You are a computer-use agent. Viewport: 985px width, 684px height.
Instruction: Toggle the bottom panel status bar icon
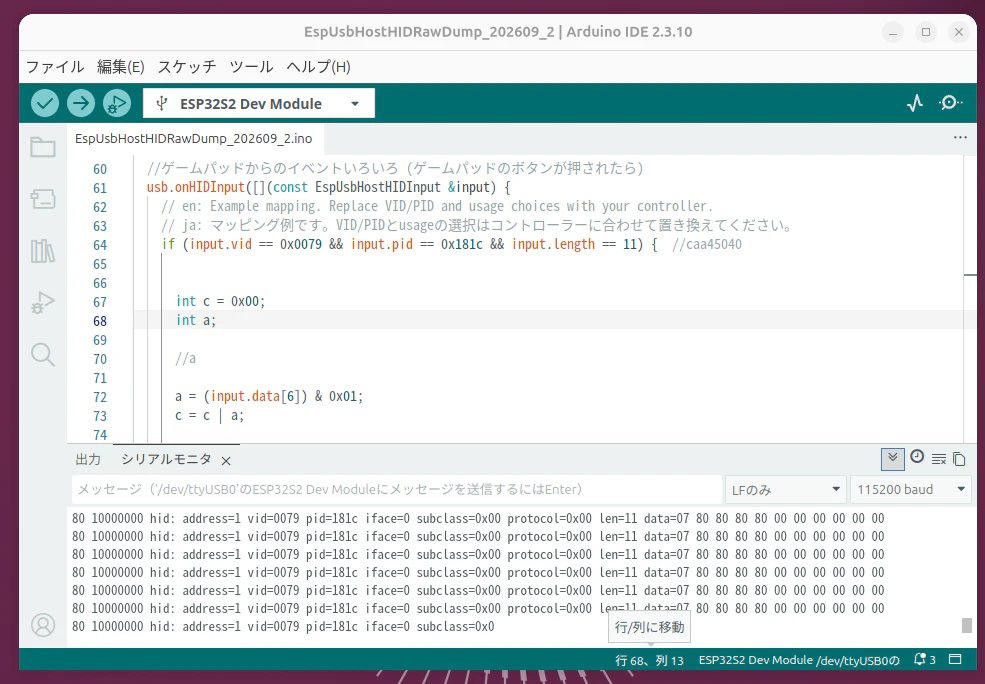955,659
